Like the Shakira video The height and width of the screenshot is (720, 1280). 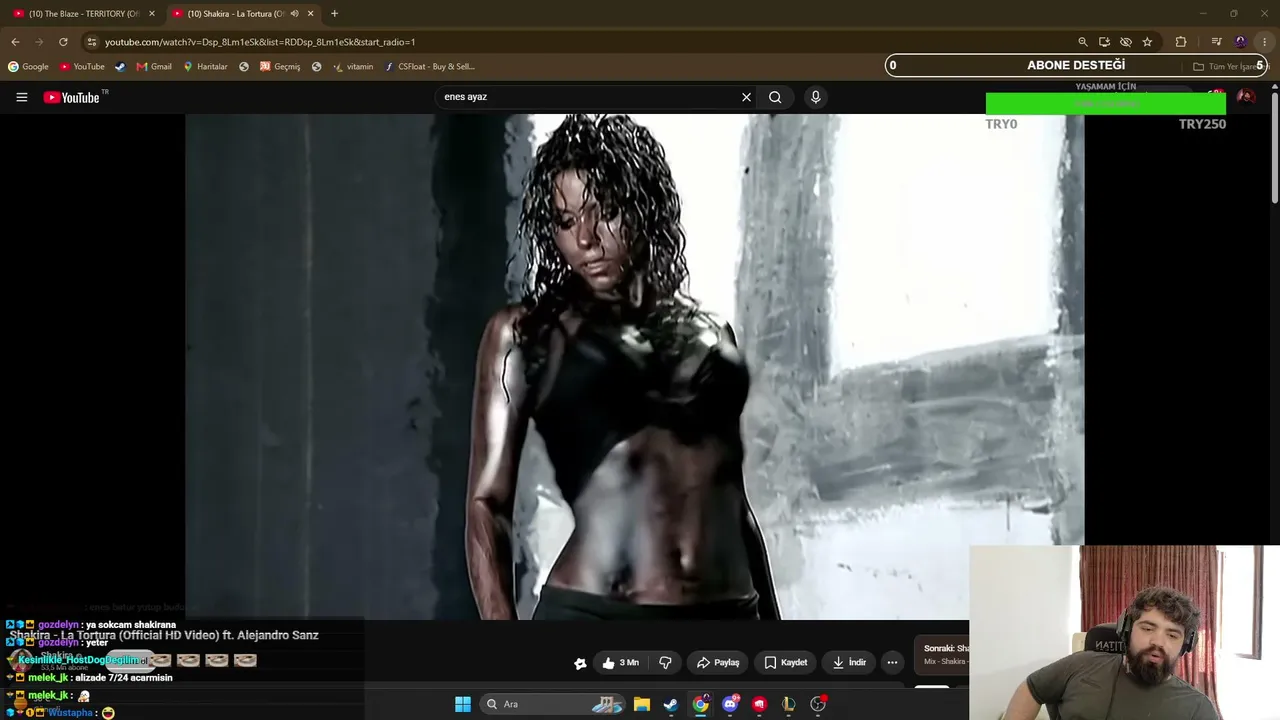[x=621, y=662]
